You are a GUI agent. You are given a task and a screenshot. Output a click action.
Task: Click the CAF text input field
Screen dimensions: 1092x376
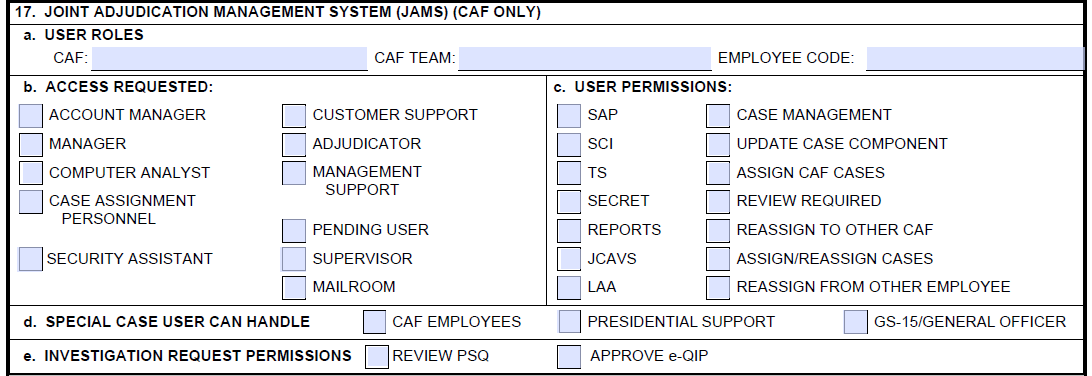229,58
